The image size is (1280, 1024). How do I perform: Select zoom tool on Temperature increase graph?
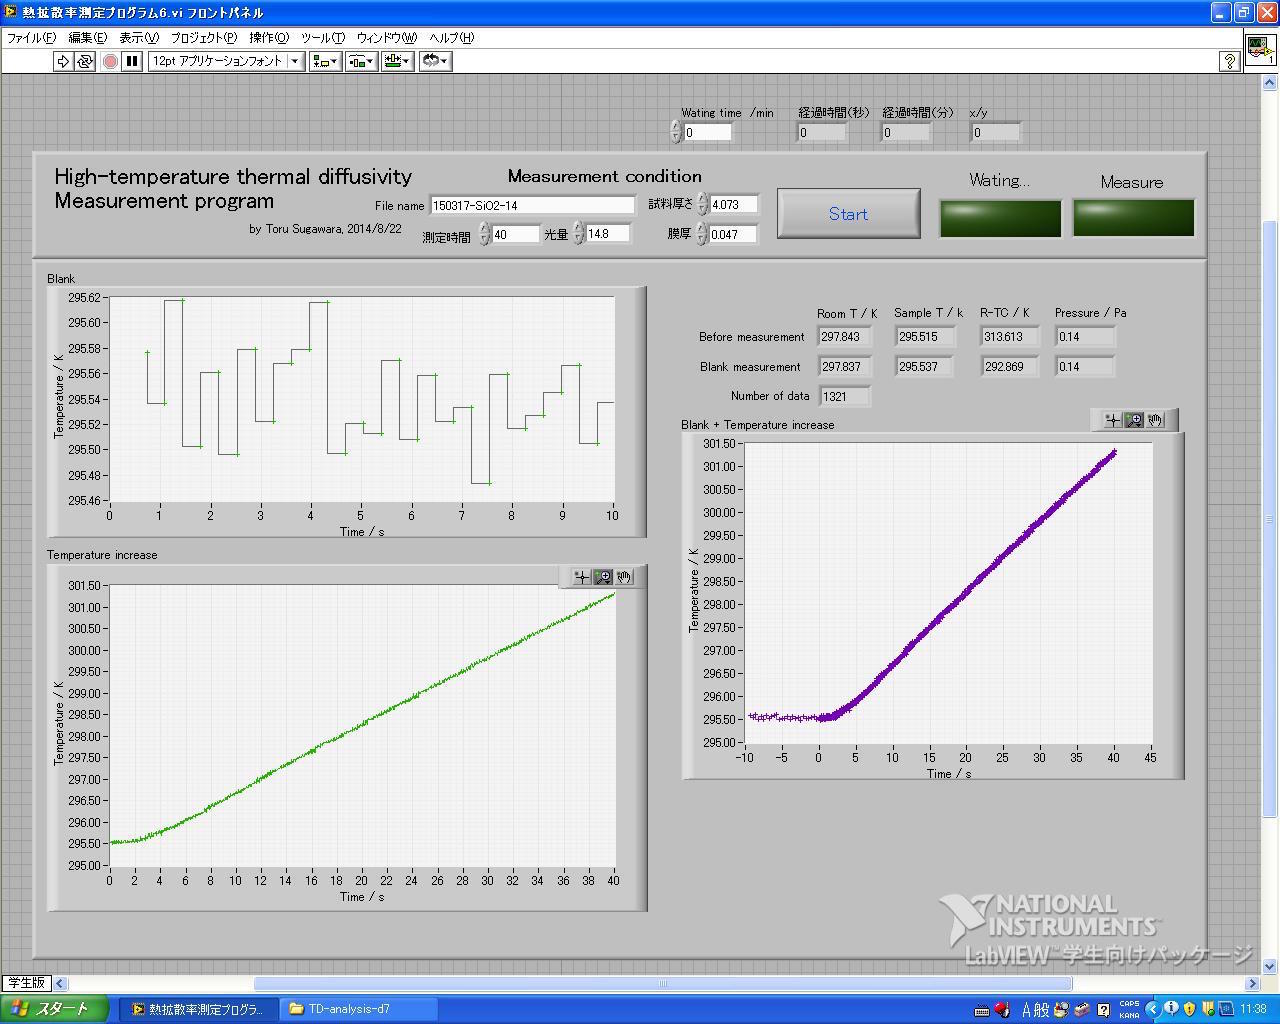(x=603, y=577)
